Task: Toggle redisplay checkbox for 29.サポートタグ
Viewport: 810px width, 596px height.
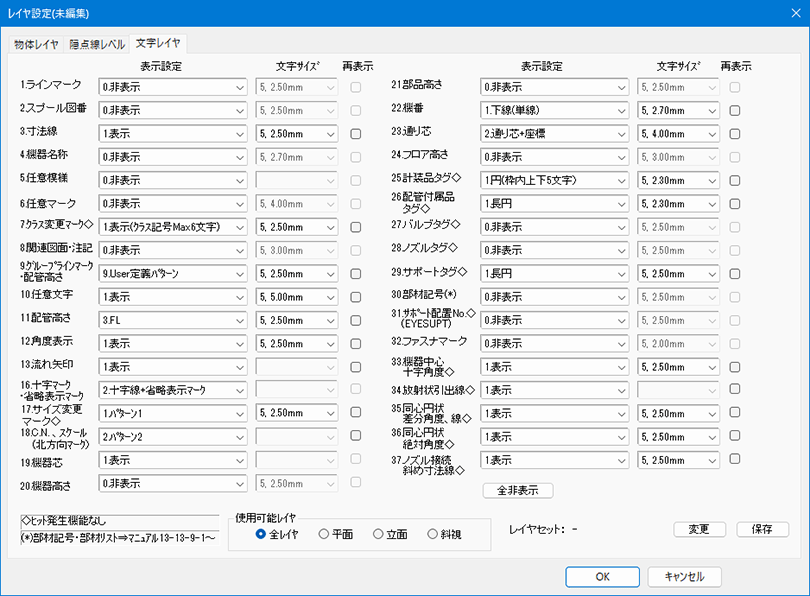Action: (735, 274)
